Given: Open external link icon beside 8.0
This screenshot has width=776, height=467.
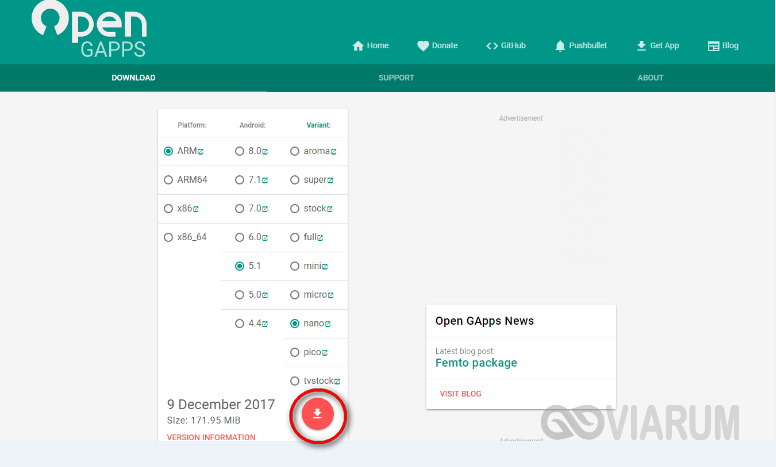Looking at the screenshot, I should point(265,152).
